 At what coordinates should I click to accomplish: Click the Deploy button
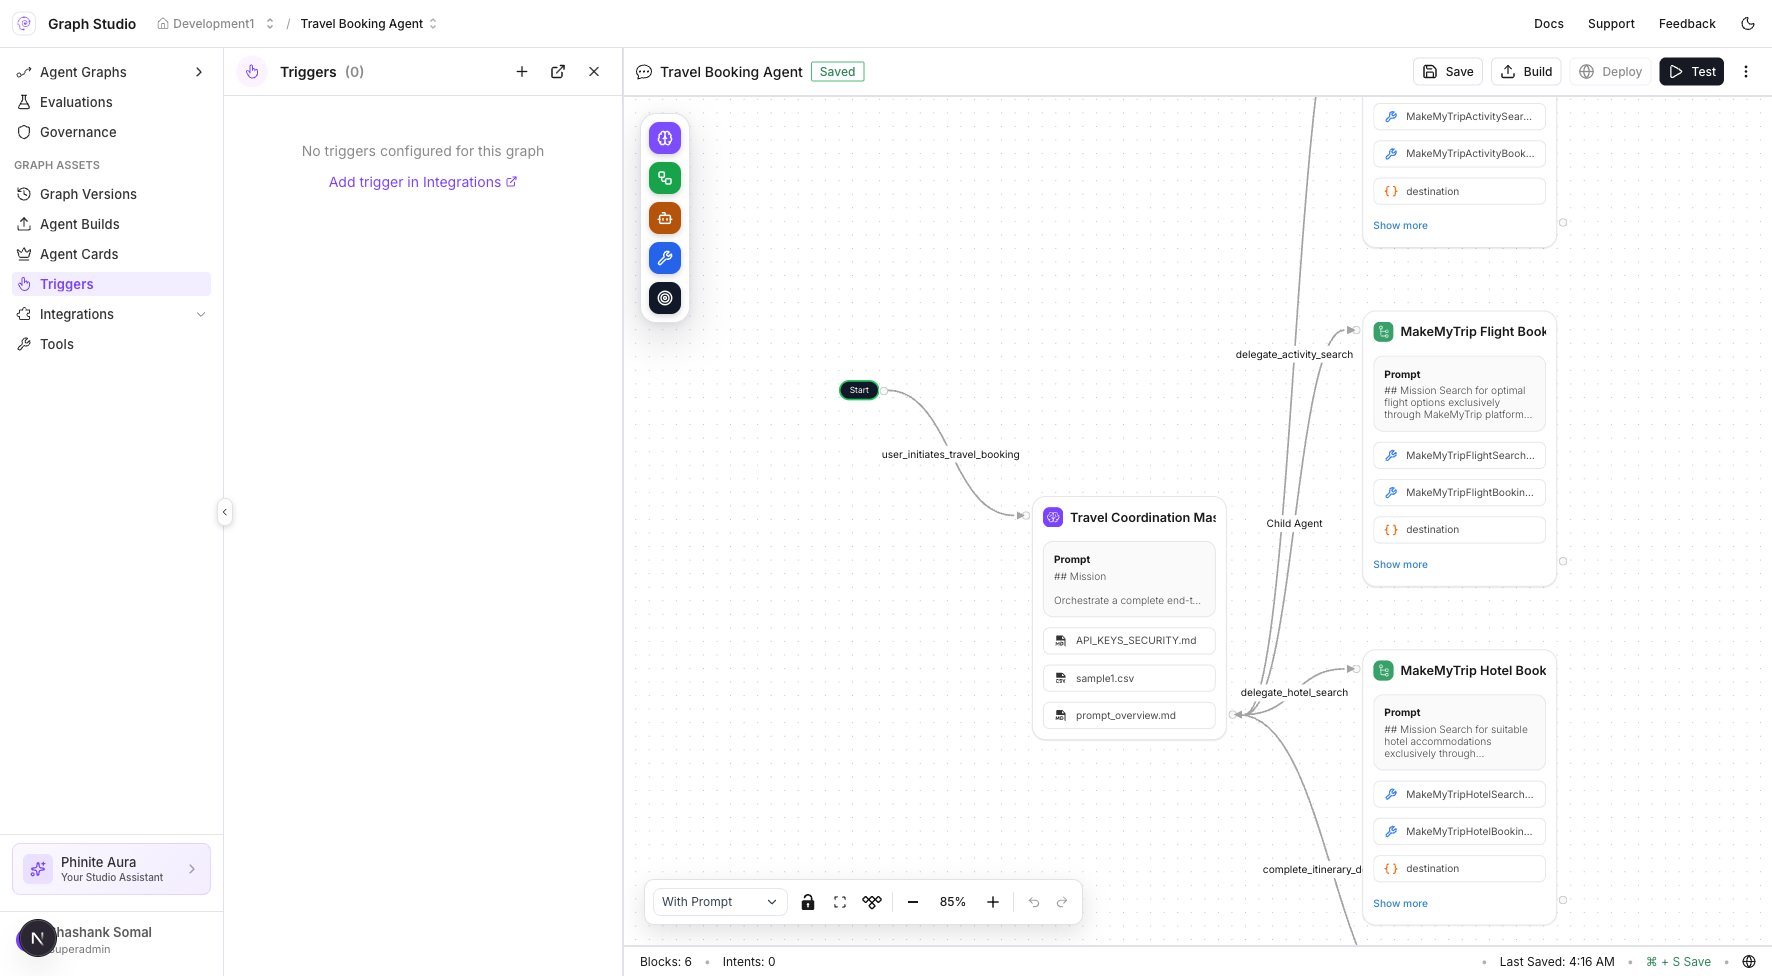point(1610,72)
